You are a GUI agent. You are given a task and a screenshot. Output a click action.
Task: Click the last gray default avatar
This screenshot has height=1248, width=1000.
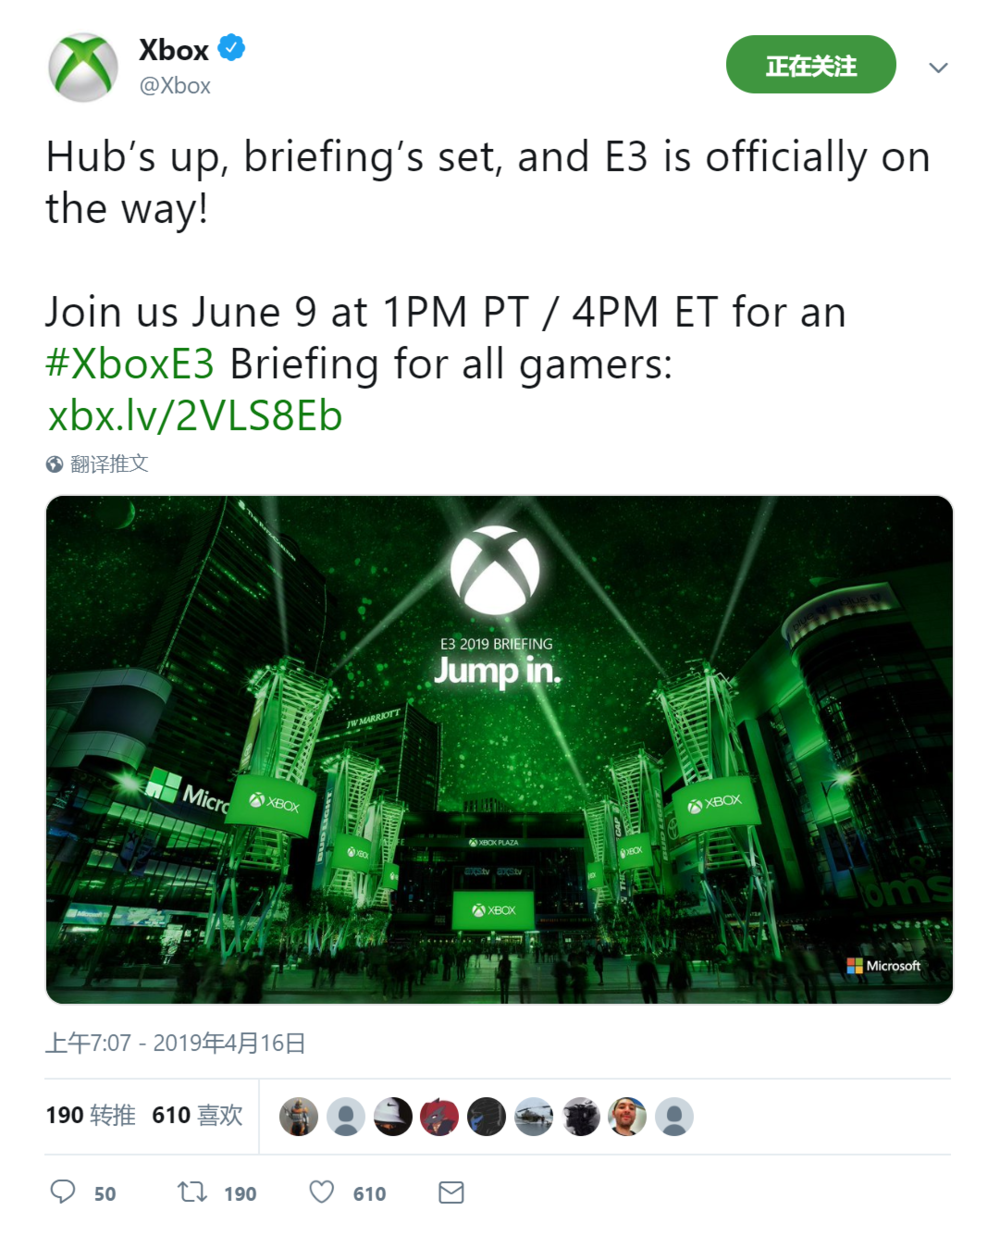[674, 1116]
